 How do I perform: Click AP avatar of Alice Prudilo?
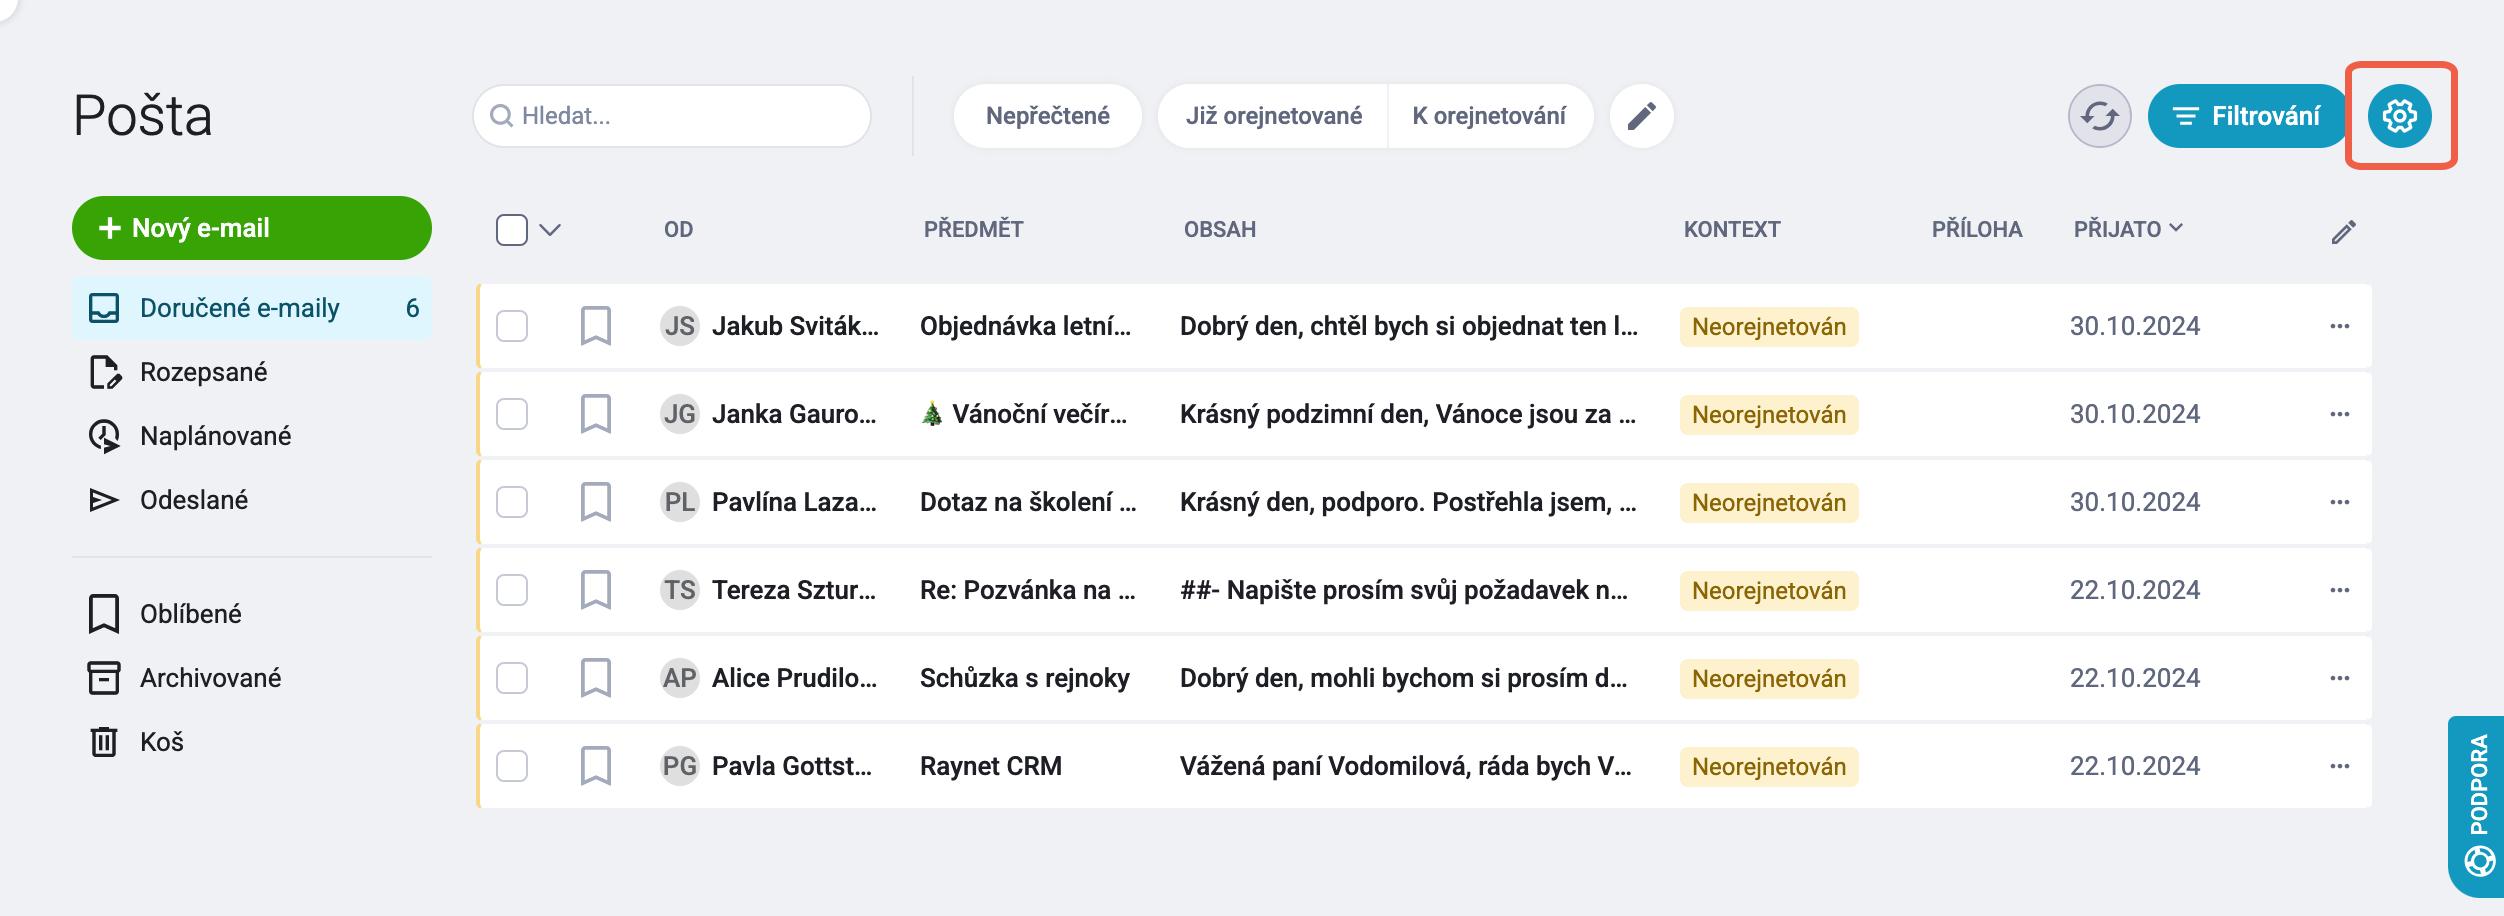coord(680,678)
